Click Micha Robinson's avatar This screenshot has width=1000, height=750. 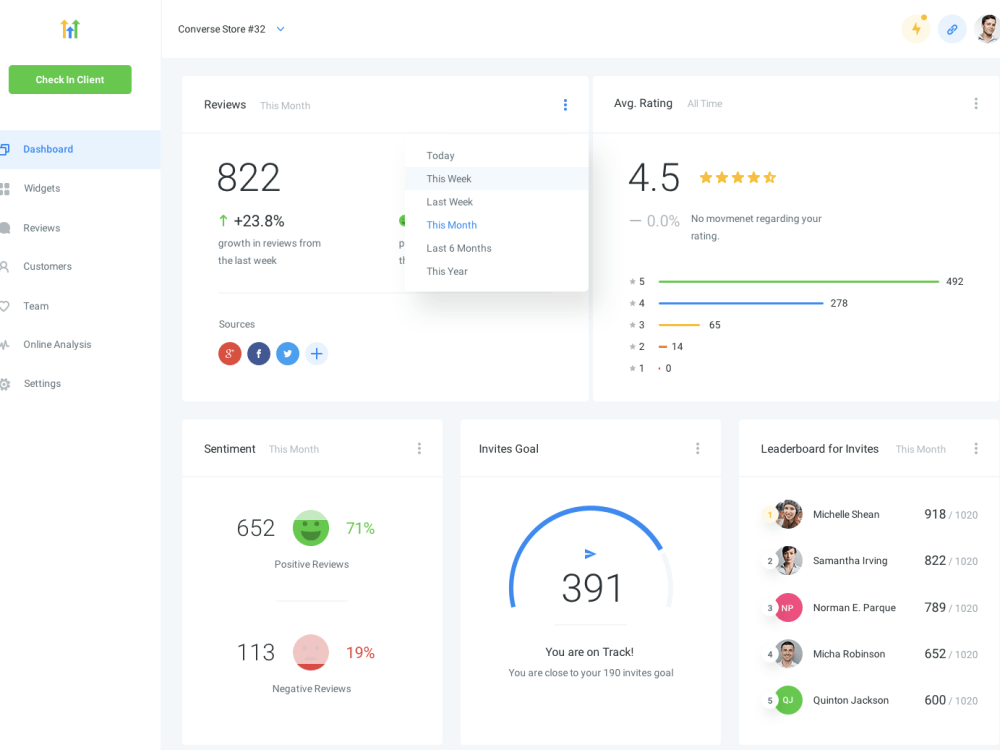[788, 654]
